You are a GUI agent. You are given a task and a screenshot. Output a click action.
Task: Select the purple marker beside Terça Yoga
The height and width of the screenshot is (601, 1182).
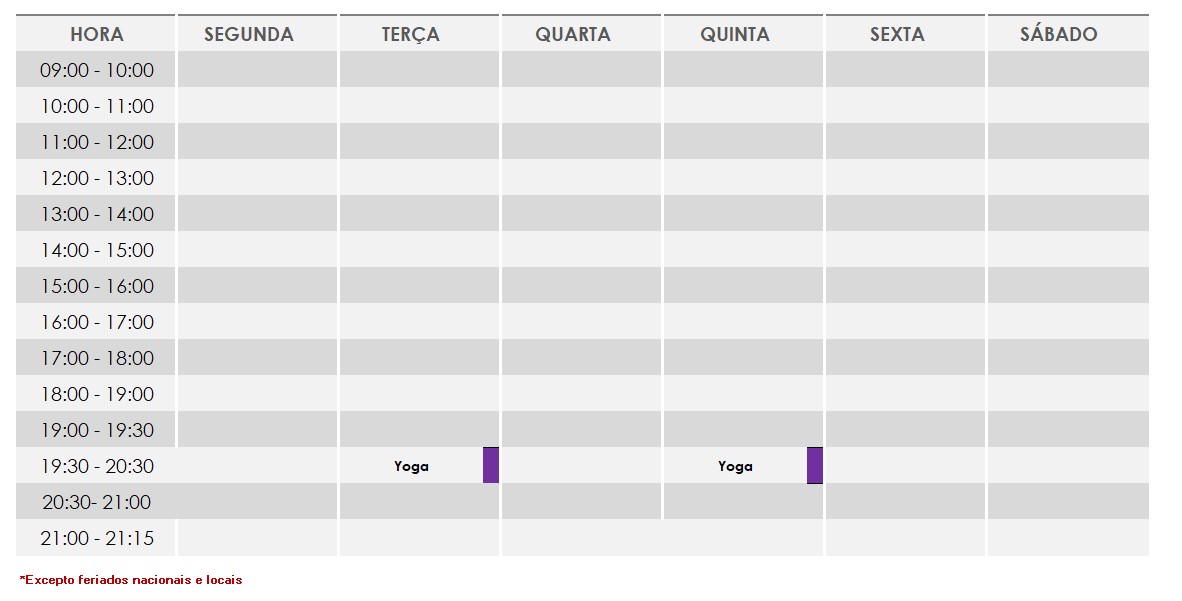coord(490,465)
